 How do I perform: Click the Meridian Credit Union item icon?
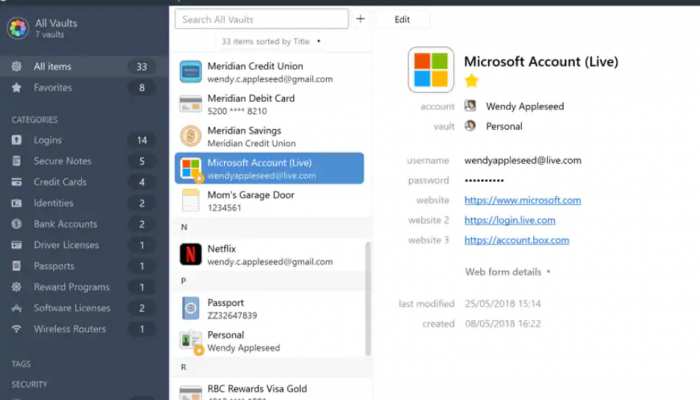(191, 72)
